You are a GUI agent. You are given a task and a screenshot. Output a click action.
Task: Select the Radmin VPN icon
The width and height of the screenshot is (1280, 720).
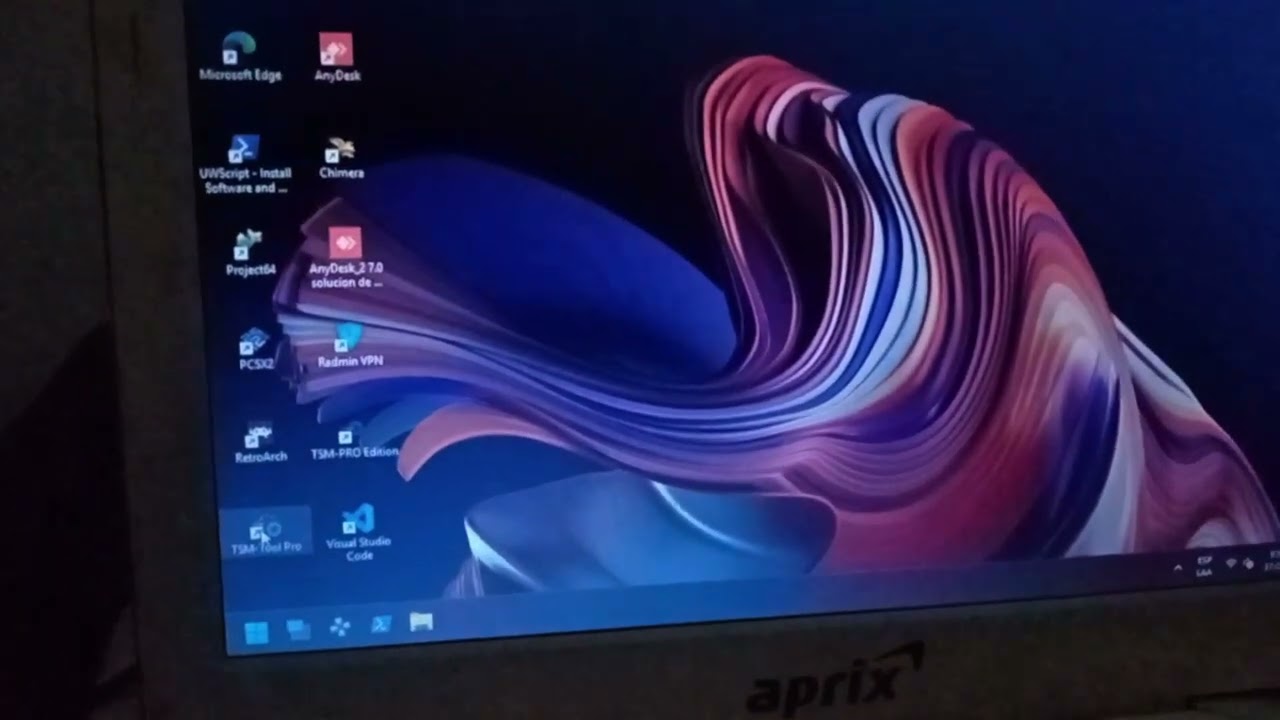click(349, 346)
